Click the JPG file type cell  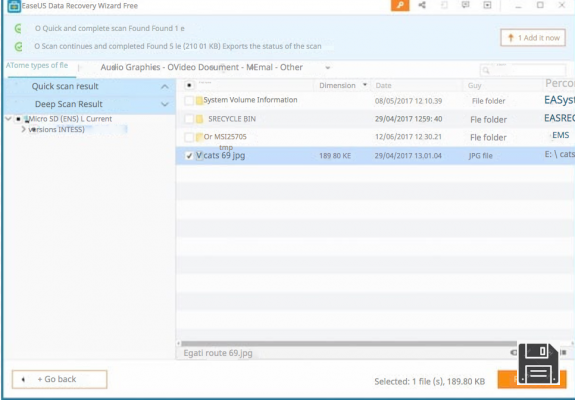[480, 156]
